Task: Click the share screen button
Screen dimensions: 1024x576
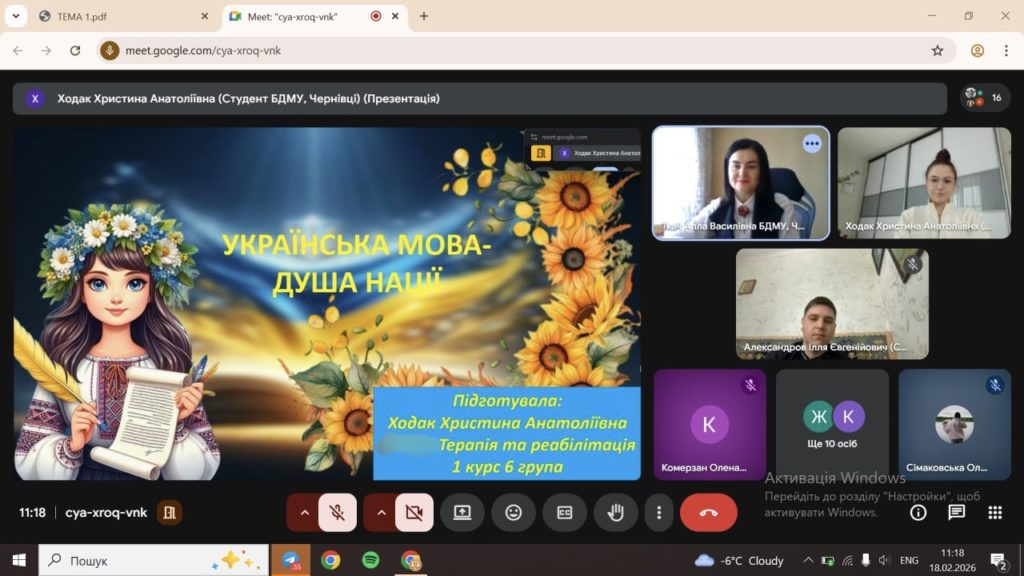Action: click(462, 512)
